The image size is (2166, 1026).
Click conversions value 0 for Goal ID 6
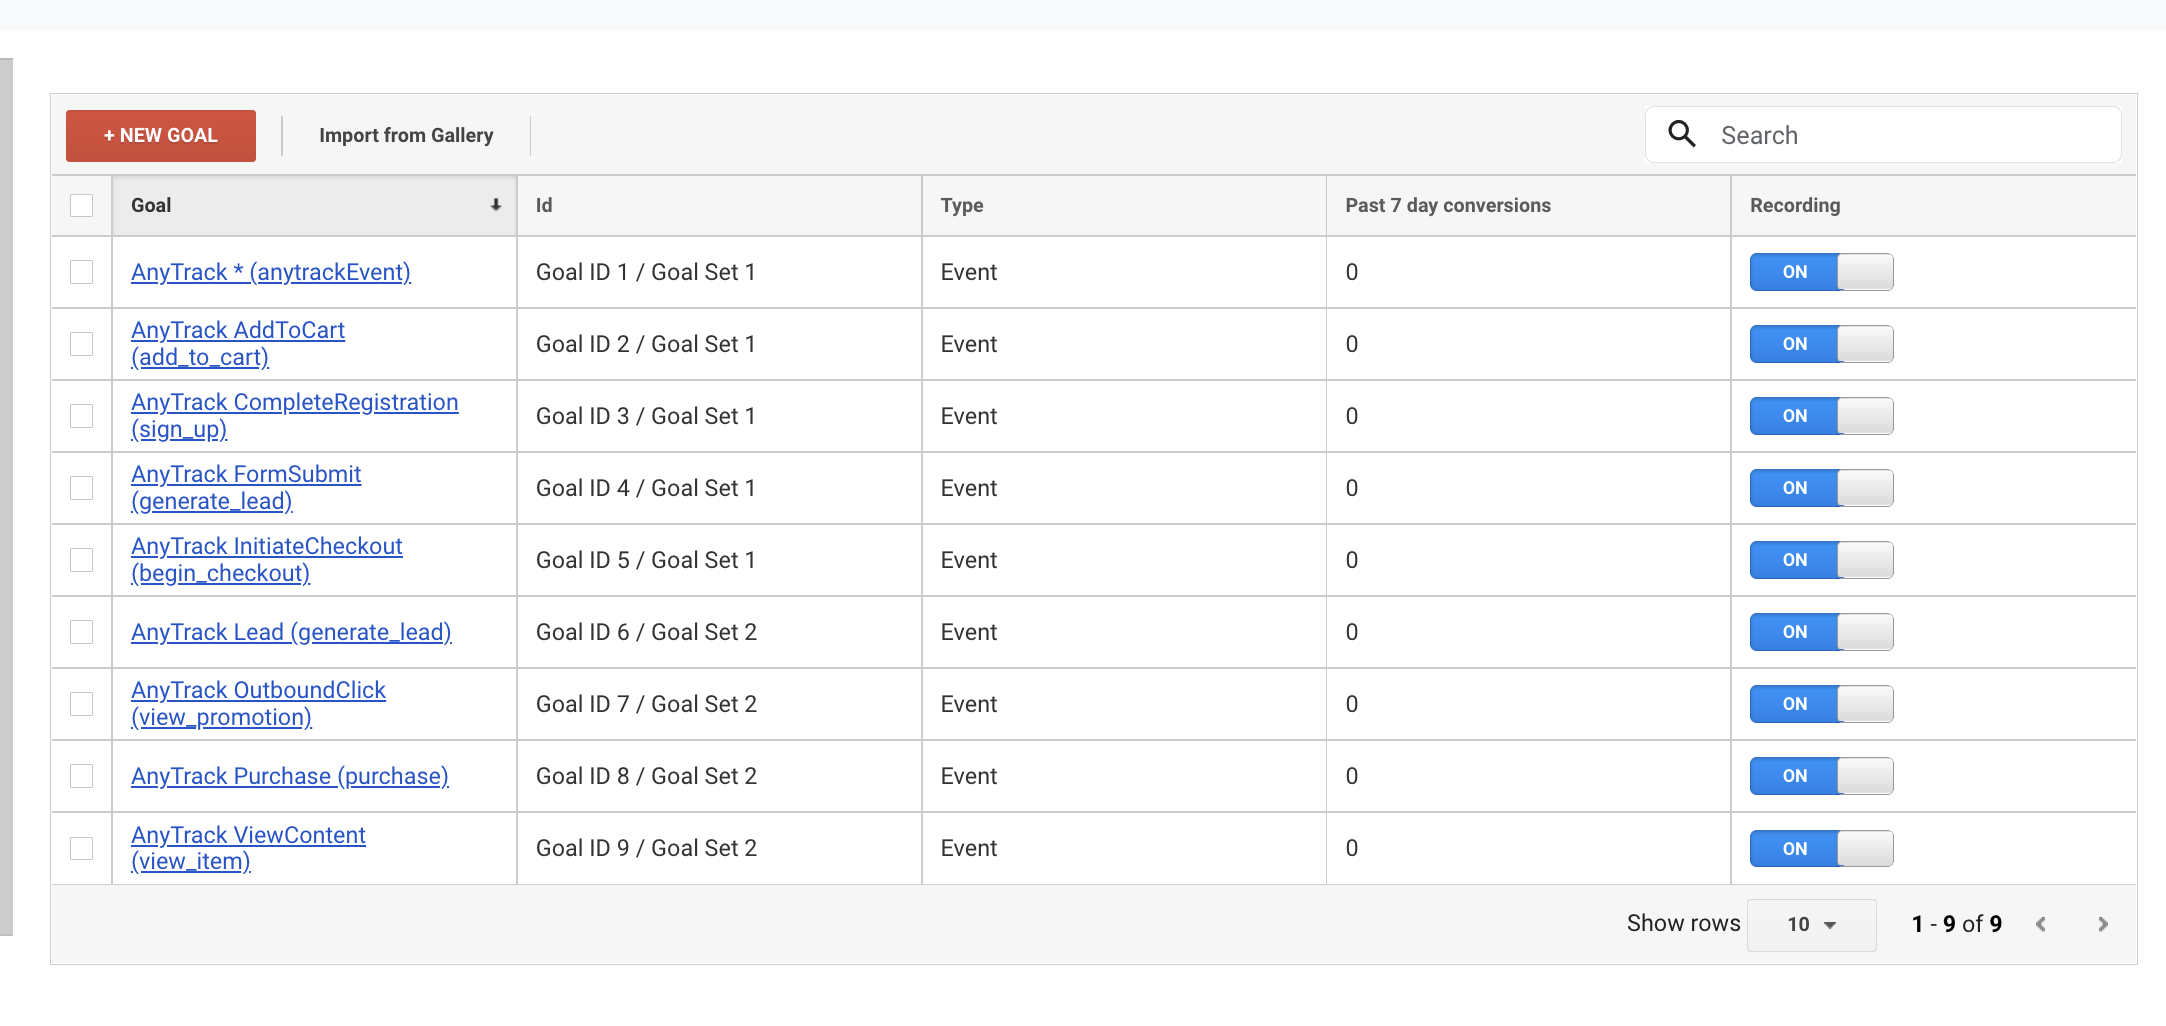1352,632
